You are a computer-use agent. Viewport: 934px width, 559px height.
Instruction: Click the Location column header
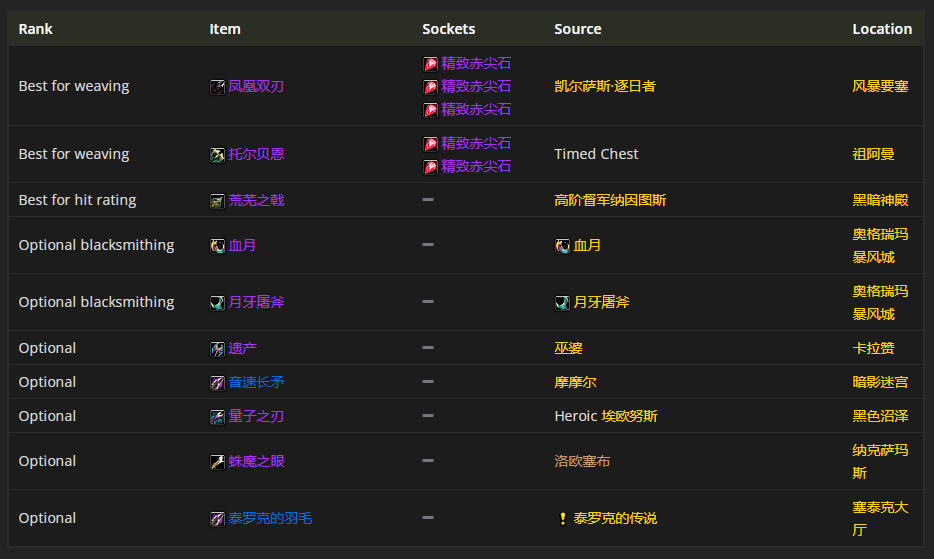[882, 29]
